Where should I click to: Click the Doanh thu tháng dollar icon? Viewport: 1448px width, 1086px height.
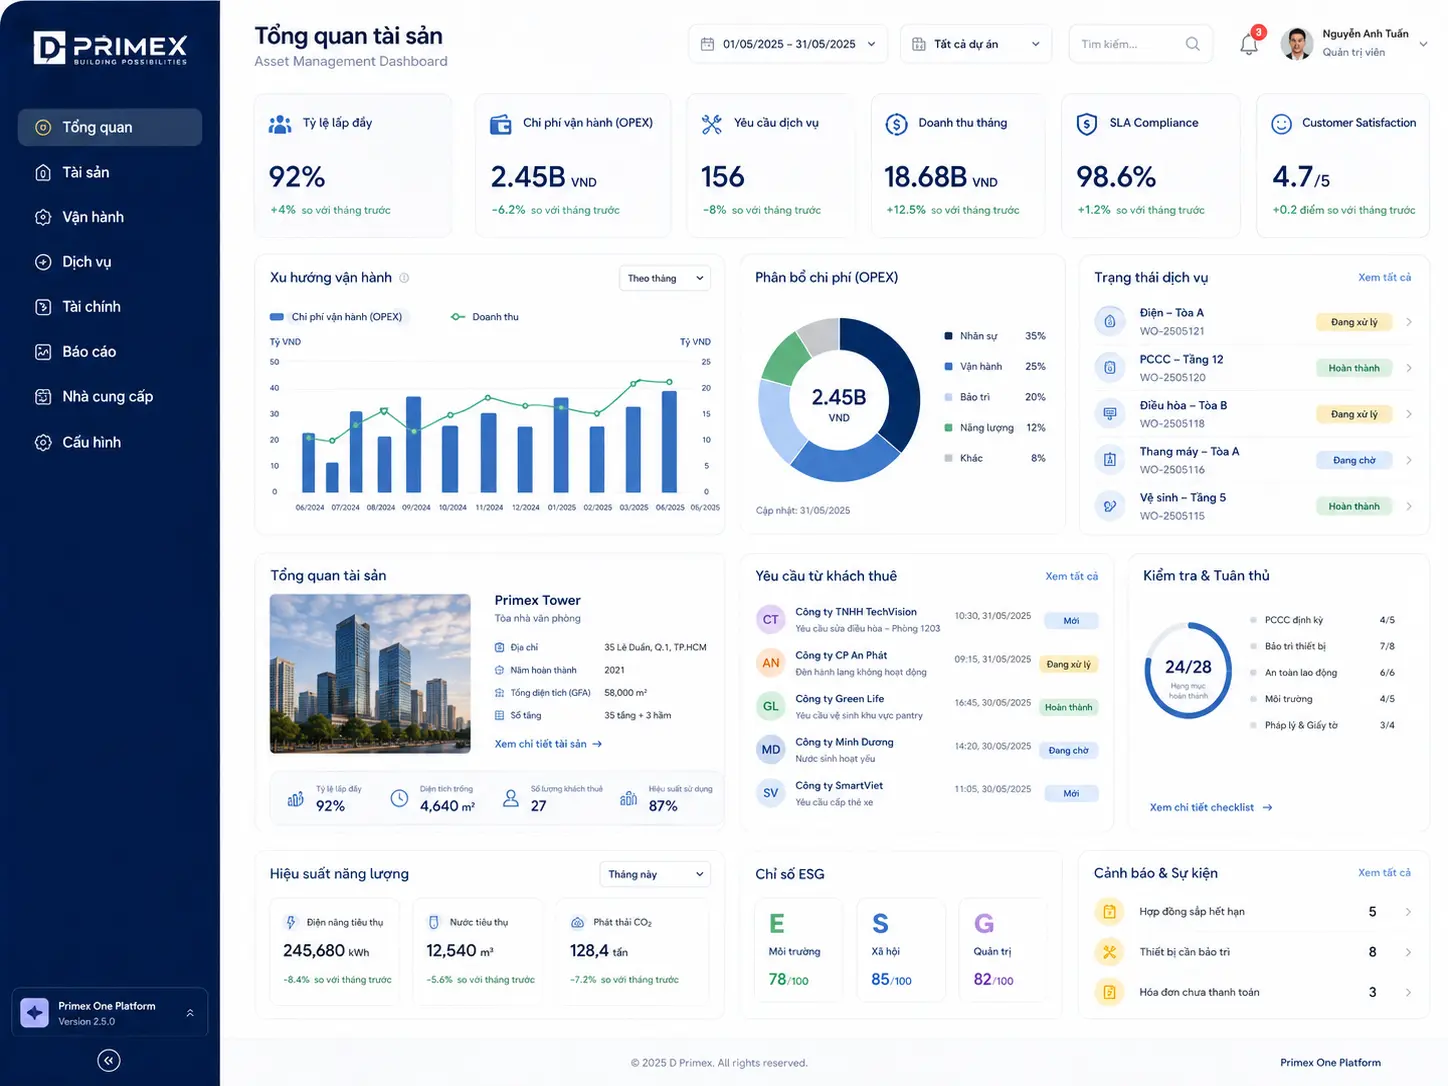896,124
